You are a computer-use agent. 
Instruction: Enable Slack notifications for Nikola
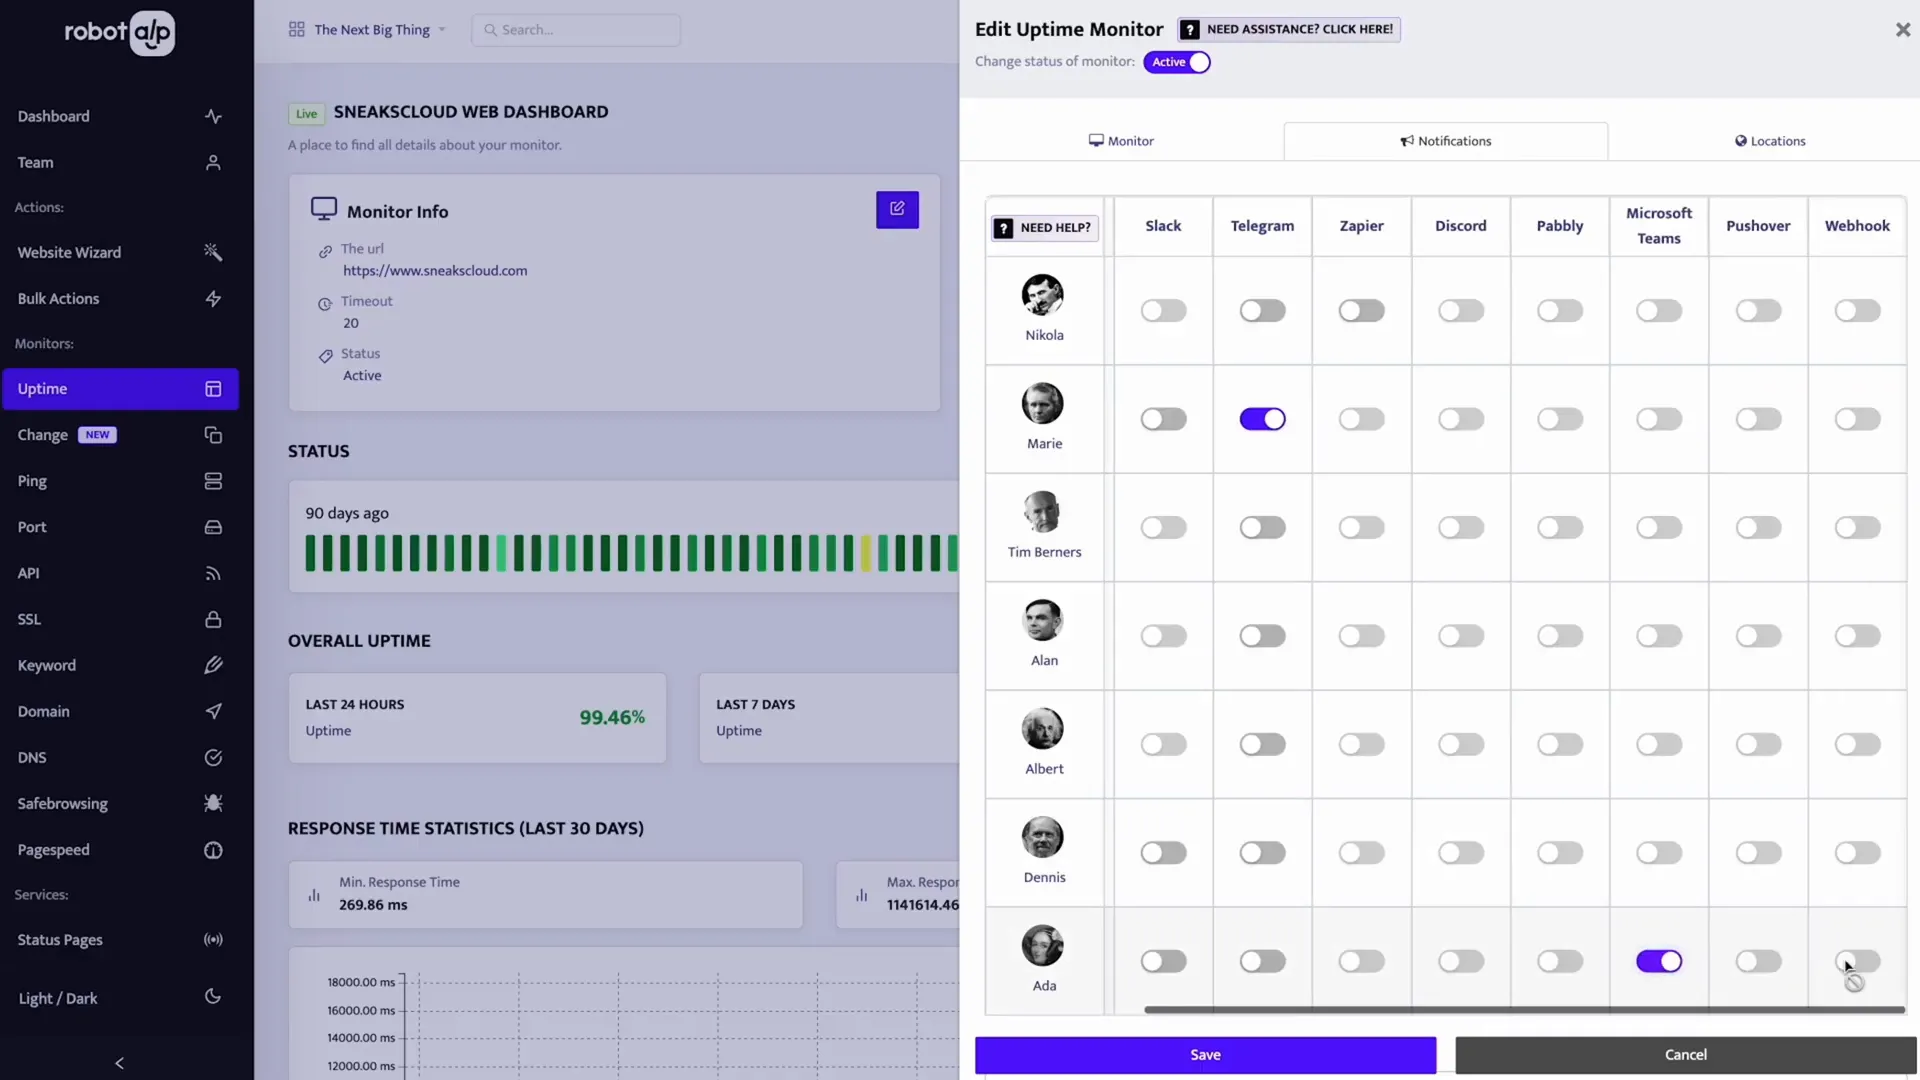point(1163,311)
